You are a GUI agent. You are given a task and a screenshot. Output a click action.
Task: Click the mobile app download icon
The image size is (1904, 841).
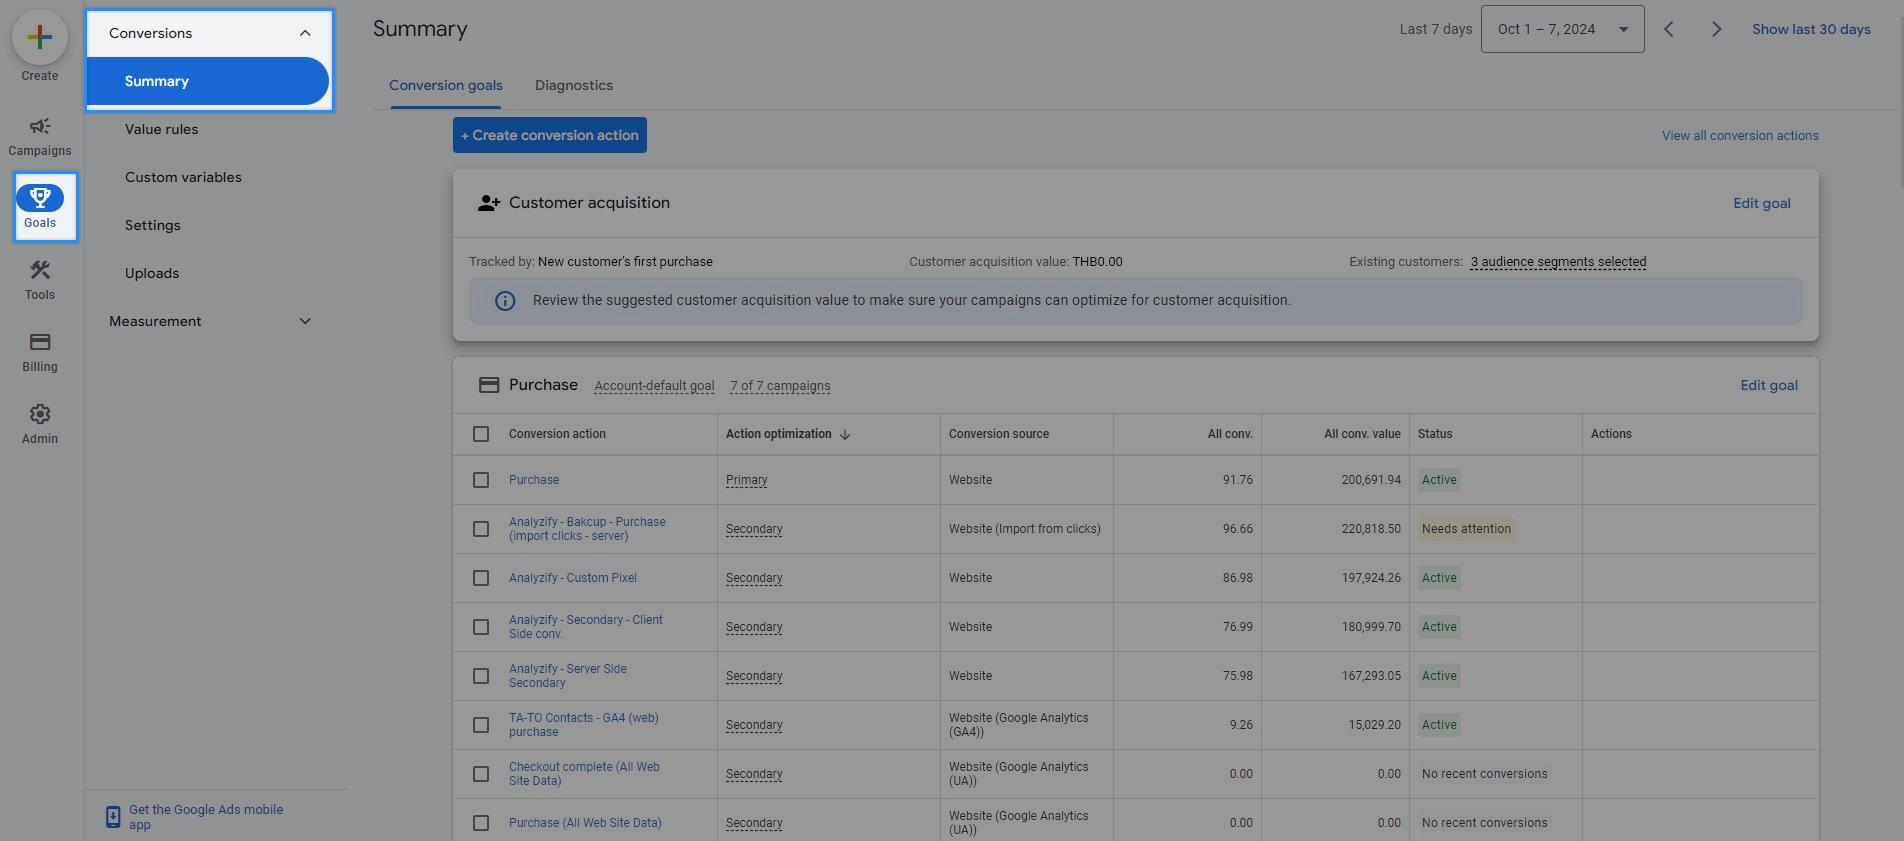click(x=113, y=817)
